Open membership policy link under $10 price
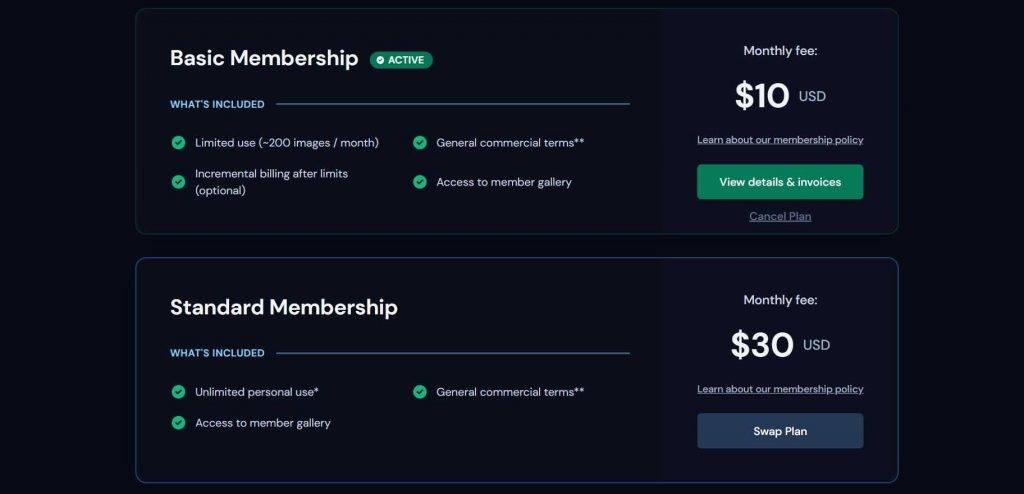Screen dimensions: 1024x494 point(780,140)
